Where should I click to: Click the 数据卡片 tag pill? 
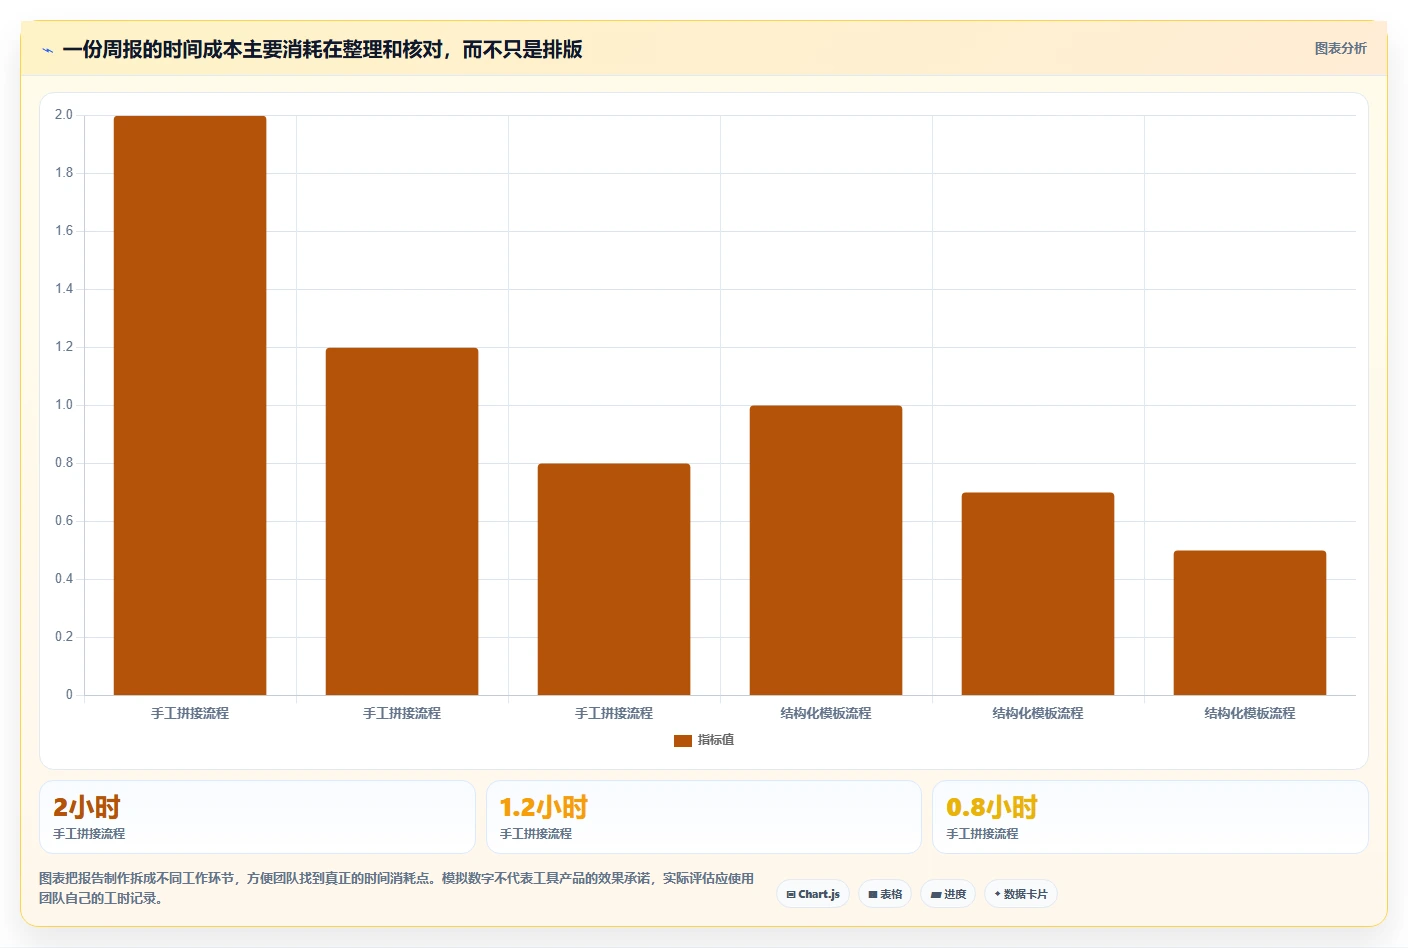coord(1021,894)
